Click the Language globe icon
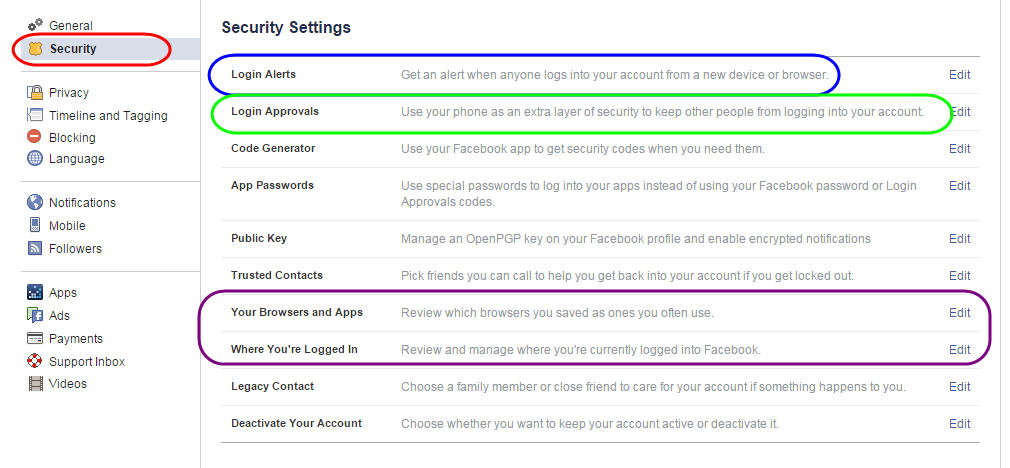Viewport: 1010px width, 468px height. click(35, 158)
